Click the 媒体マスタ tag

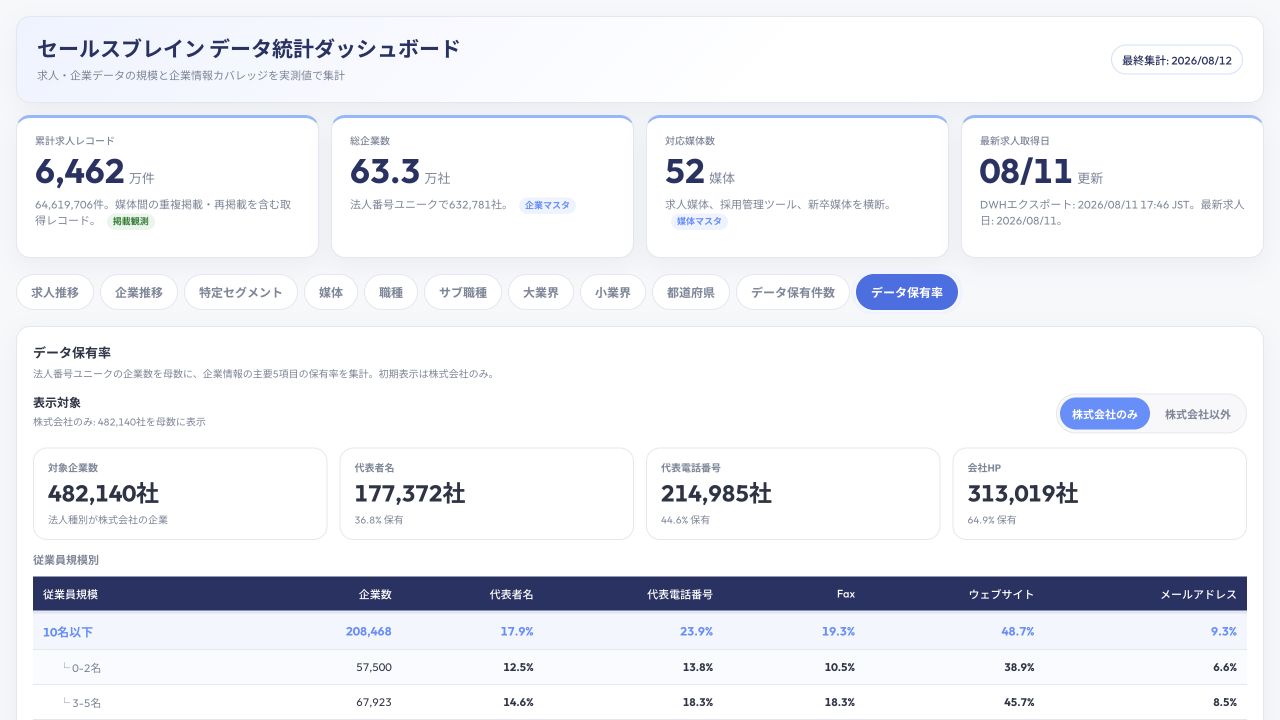(x=700, y=221)
